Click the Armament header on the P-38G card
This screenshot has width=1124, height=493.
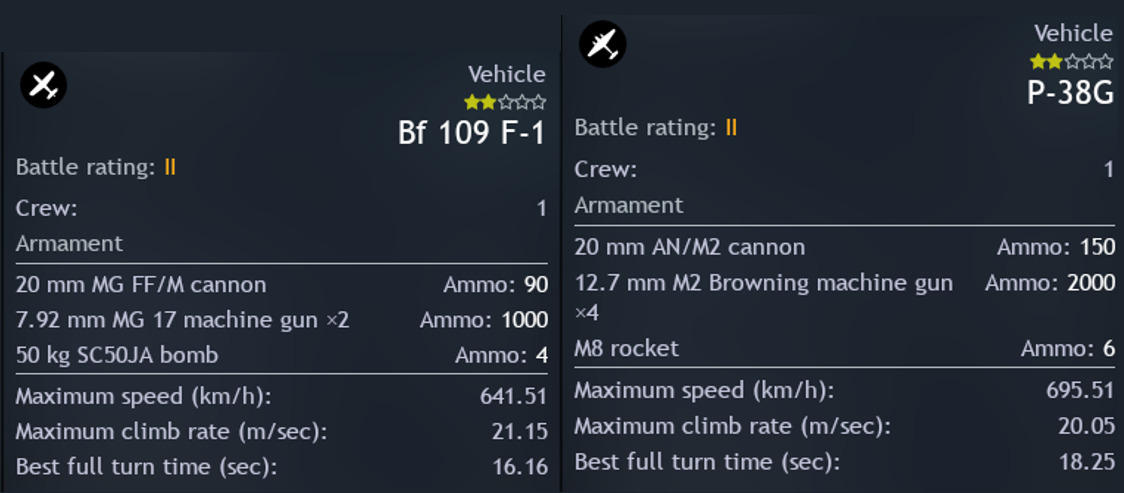(x=628, y=205)
